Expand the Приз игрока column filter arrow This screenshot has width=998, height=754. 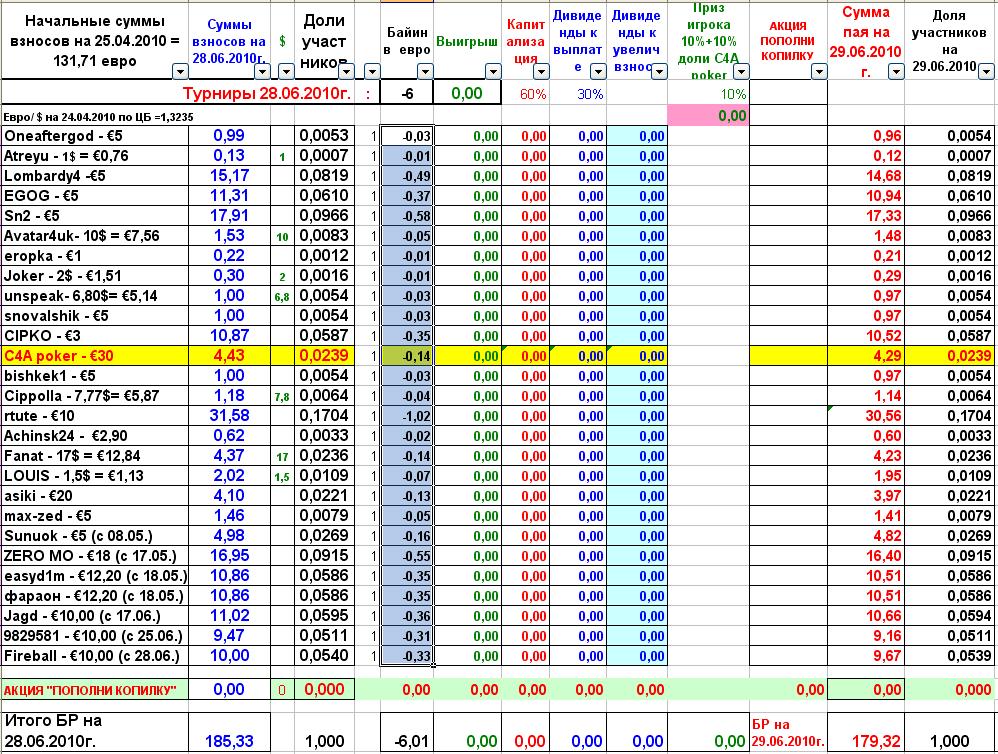coord(741,71)
